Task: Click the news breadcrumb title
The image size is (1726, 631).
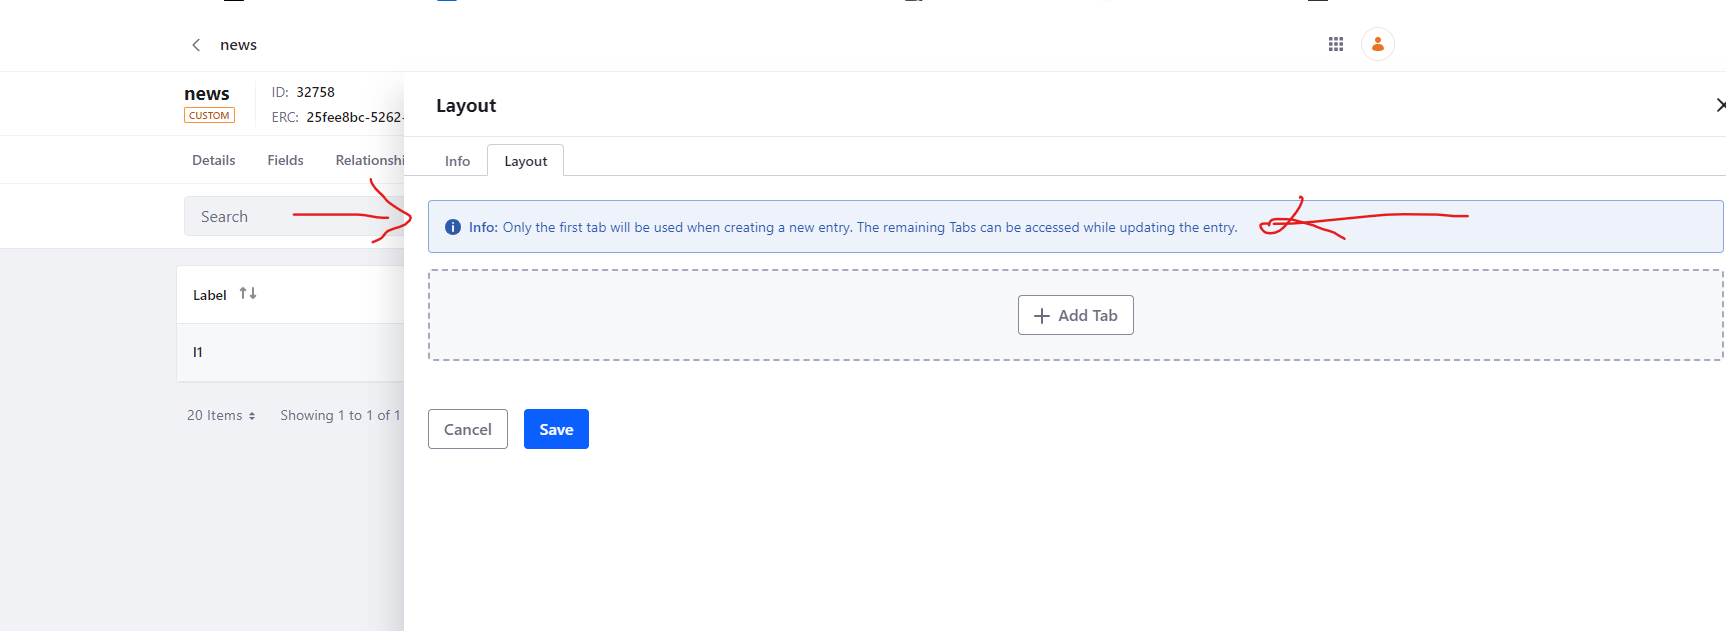Action: tap(238, 45)
